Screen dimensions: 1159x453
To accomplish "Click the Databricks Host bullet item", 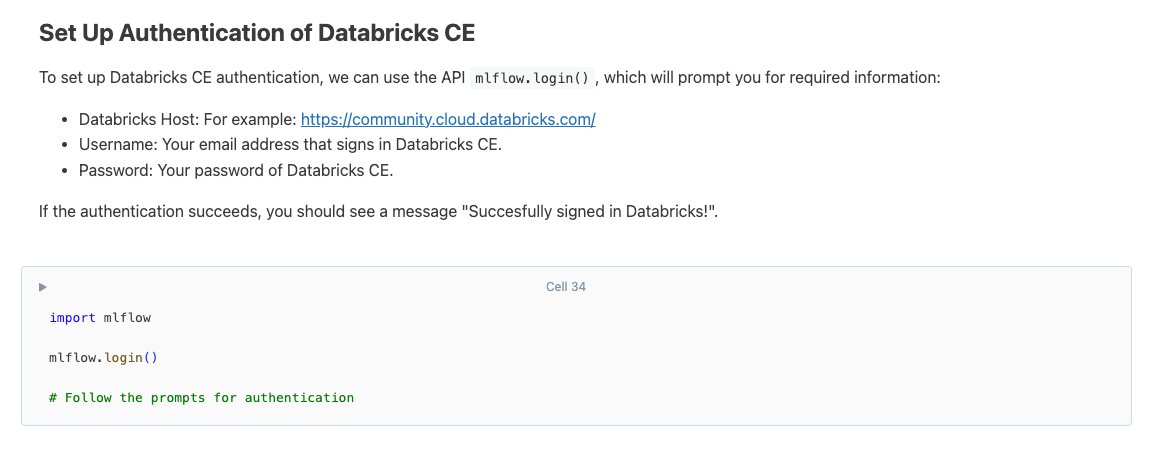I will (x=188, y=119).
